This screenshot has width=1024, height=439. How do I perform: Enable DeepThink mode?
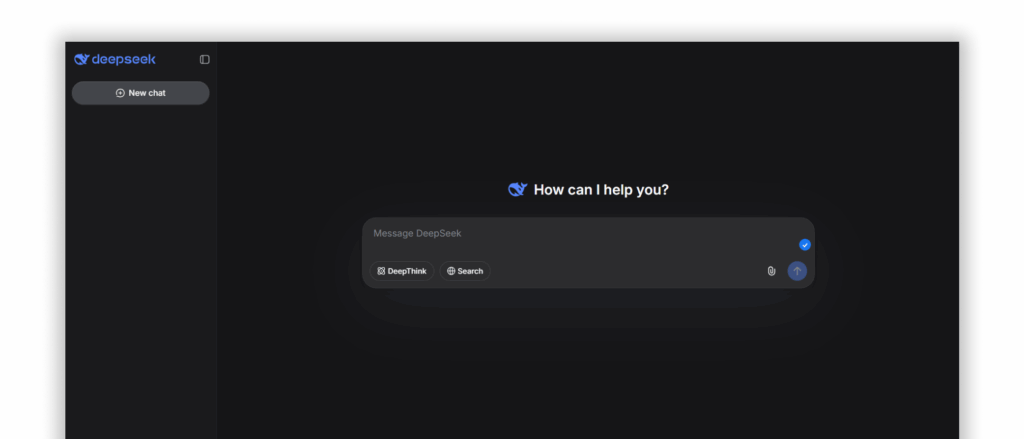coord(402,271)
